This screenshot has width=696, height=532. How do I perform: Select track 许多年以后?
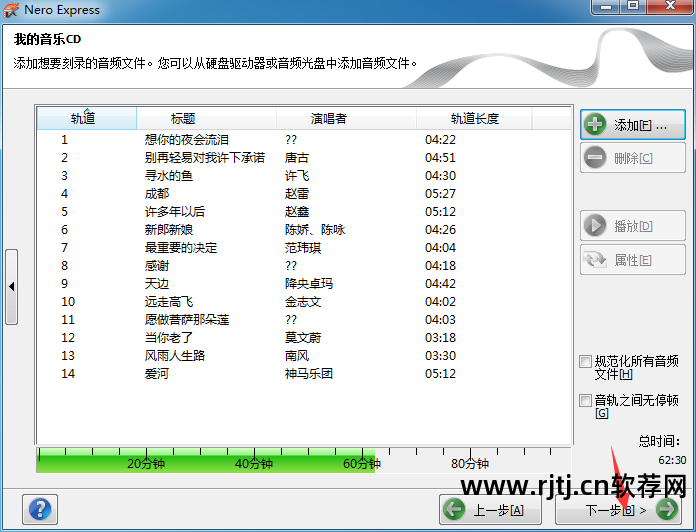[175, 212]
